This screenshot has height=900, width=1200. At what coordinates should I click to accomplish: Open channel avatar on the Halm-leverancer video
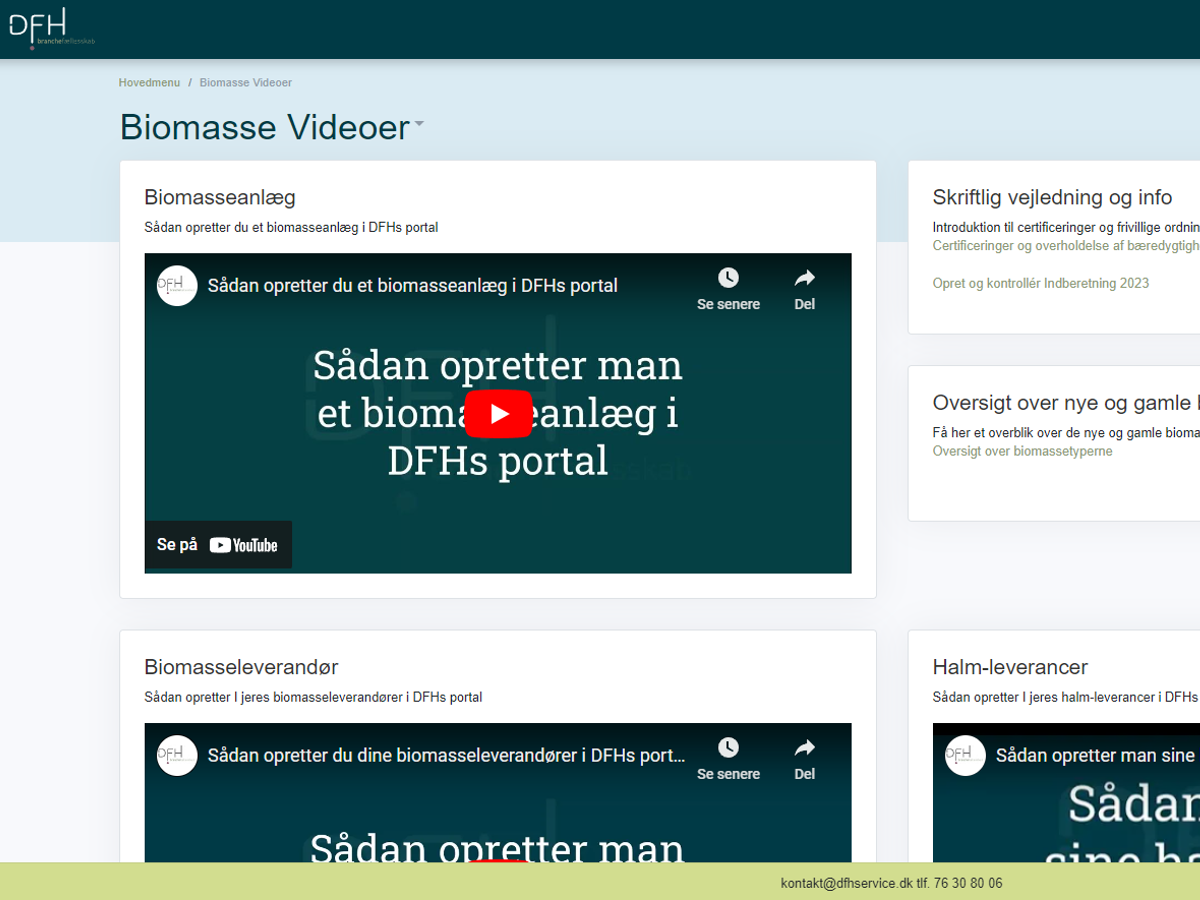coord(965,756)
